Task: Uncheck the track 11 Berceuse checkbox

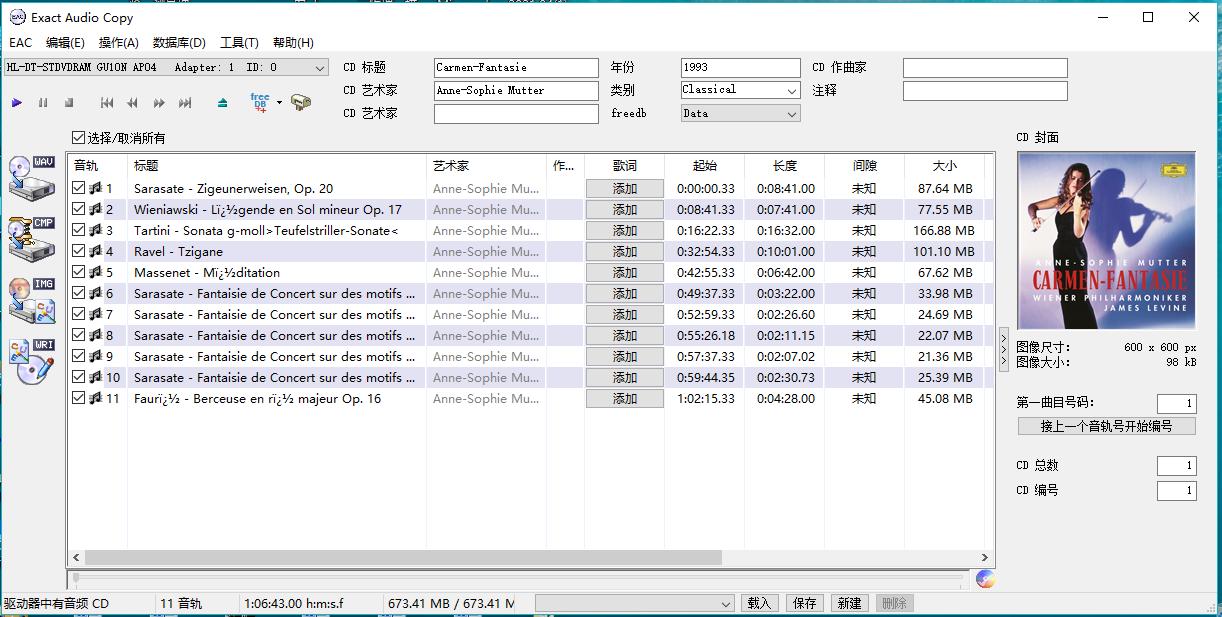Action: coord(79,398)
